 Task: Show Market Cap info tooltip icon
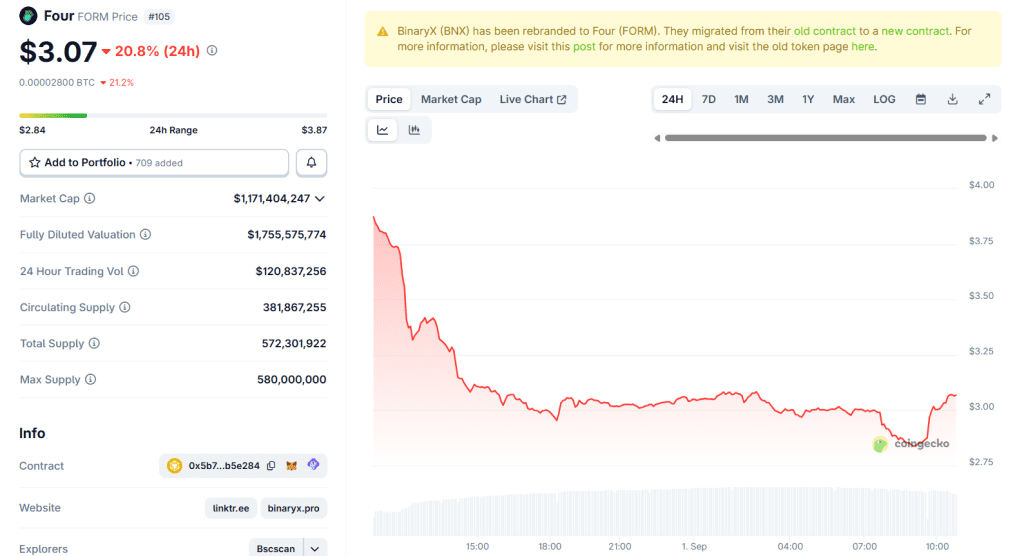(x=90, y=199)
